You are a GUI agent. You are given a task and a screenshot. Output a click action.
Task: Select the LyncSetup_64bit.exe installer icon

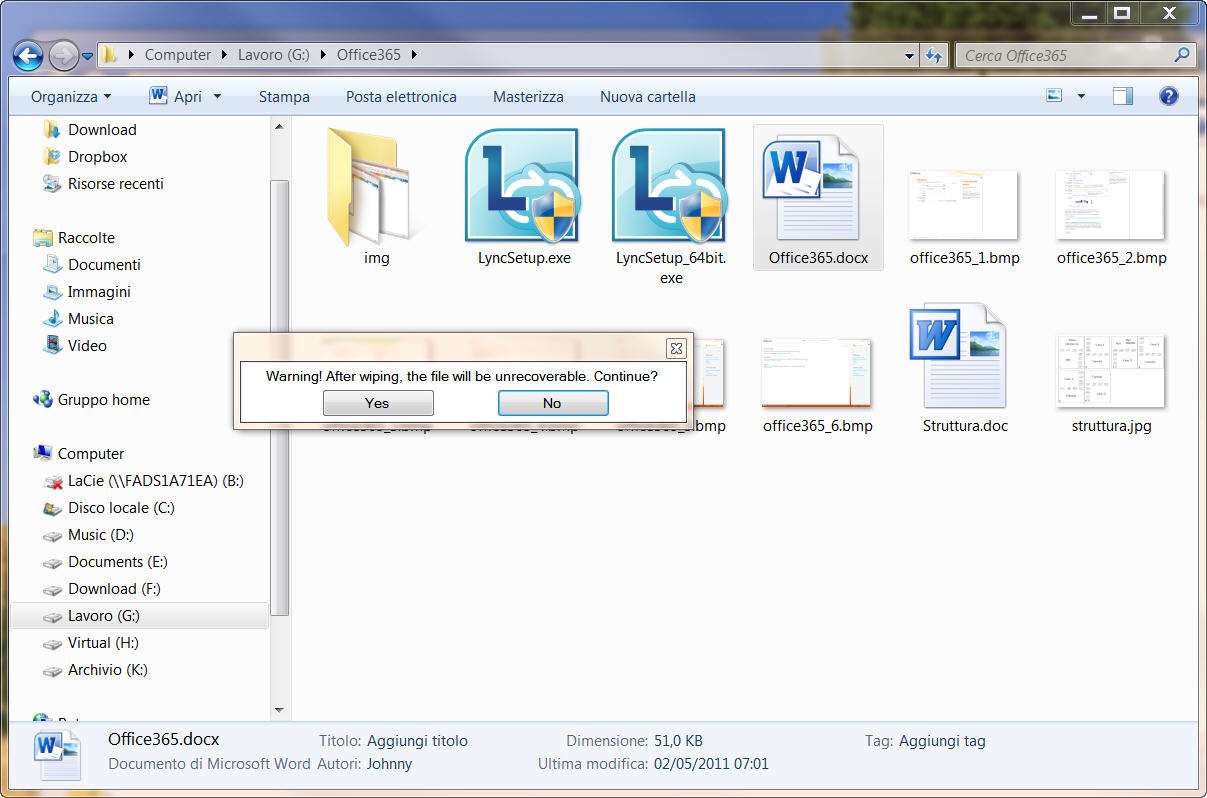point(668,186)
